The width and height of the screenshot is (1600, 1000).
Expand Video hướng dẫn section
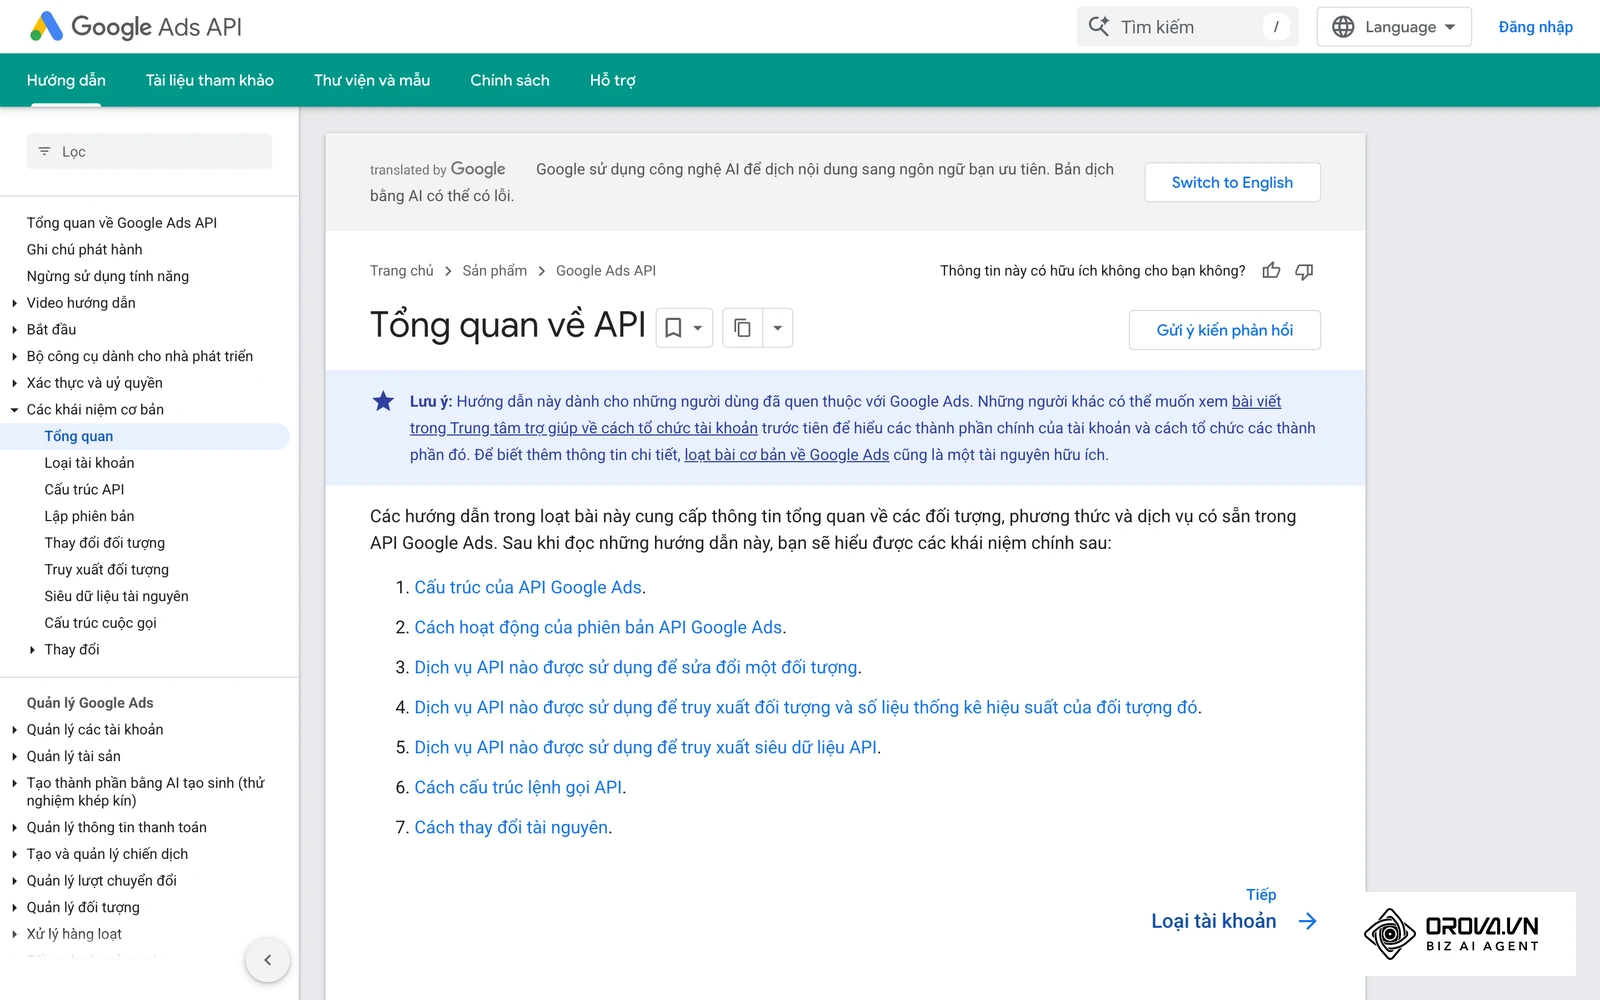click(x=15, y=303)
